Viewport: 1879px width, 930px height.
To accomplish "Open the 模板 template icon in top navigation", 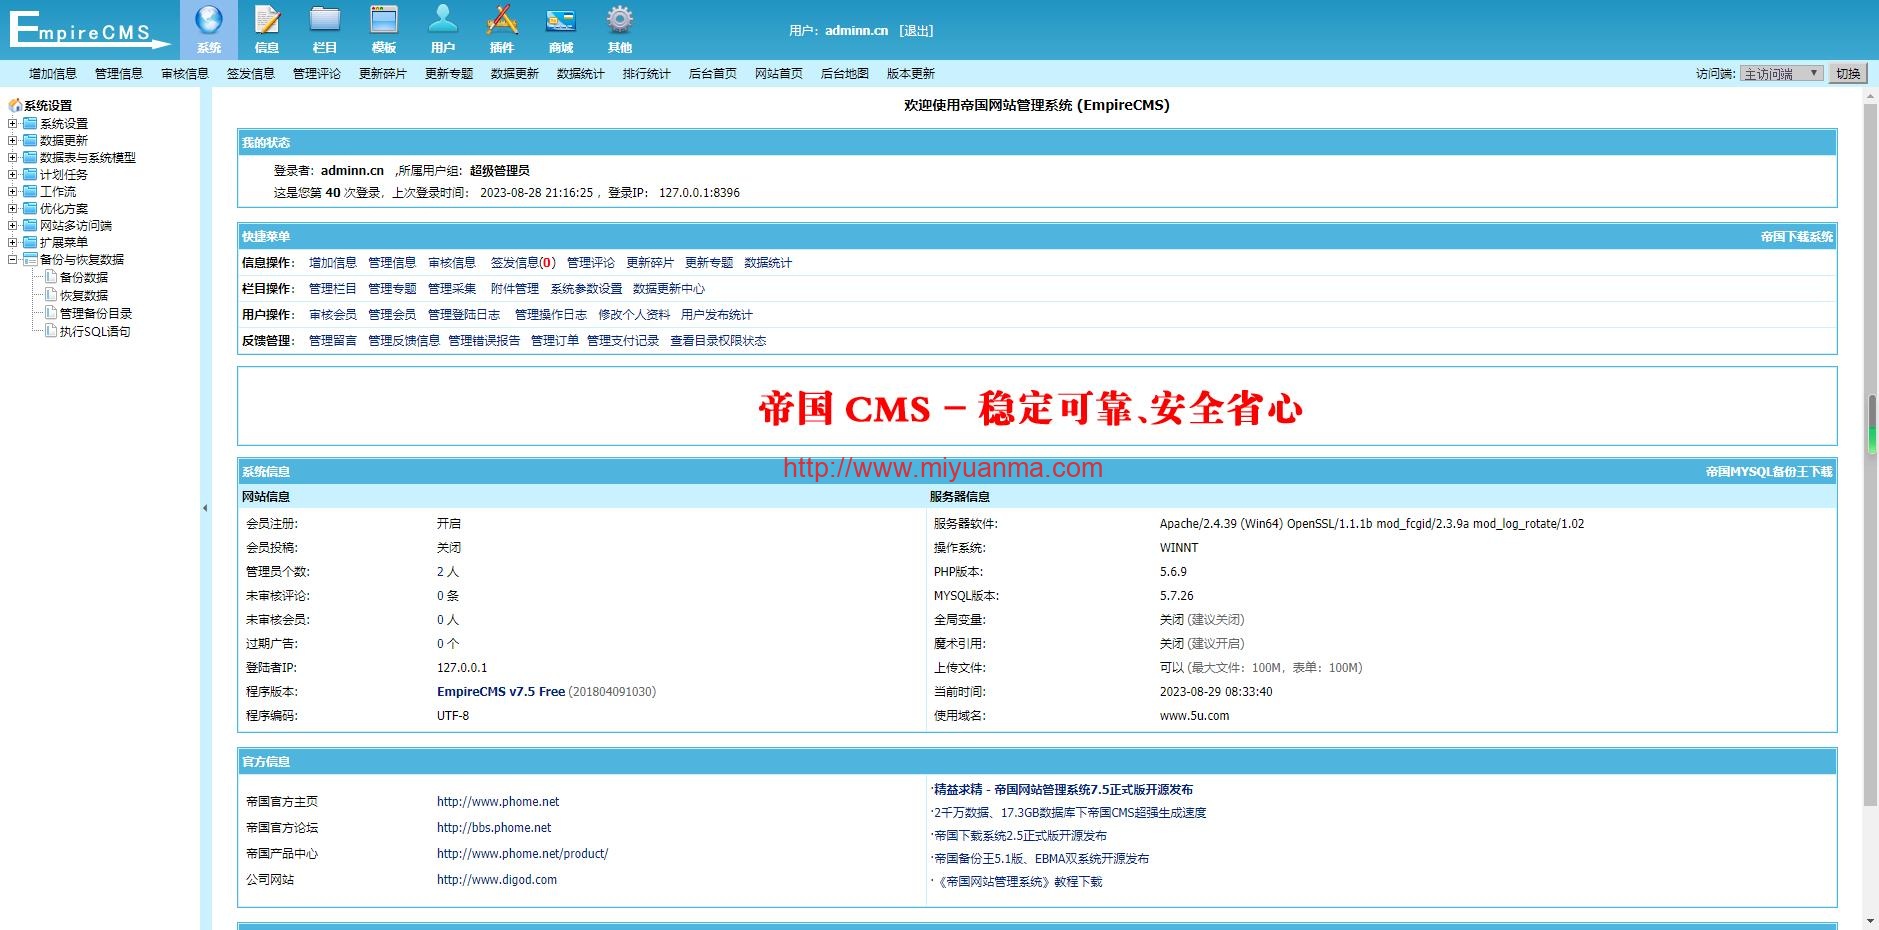I will point(384,20).
